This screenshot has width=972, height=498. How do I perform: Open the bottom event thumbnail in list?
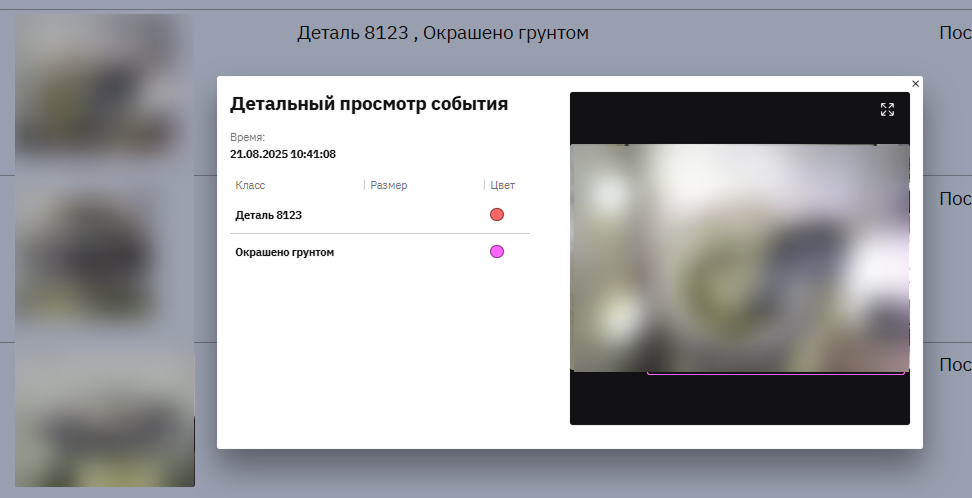coord(104,418)
